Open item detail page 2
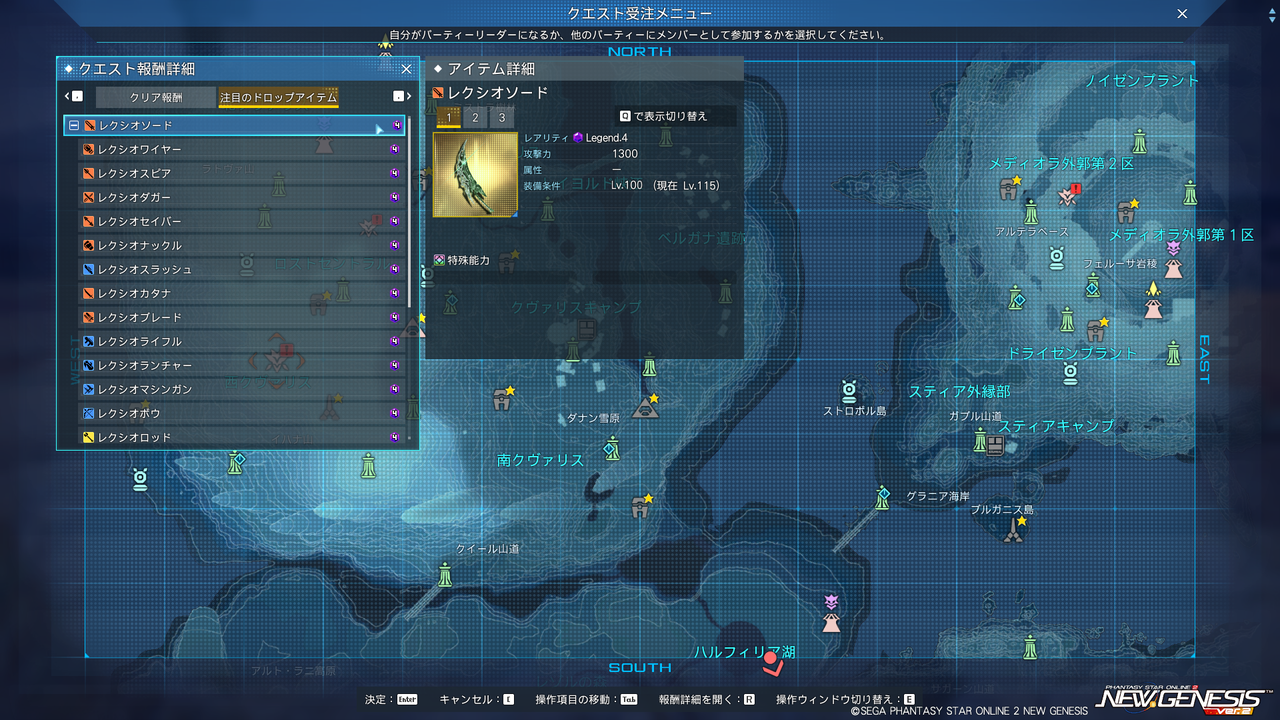Image resolution: width=1280 pixels, height=720 pixels. [x=475, y=118]
